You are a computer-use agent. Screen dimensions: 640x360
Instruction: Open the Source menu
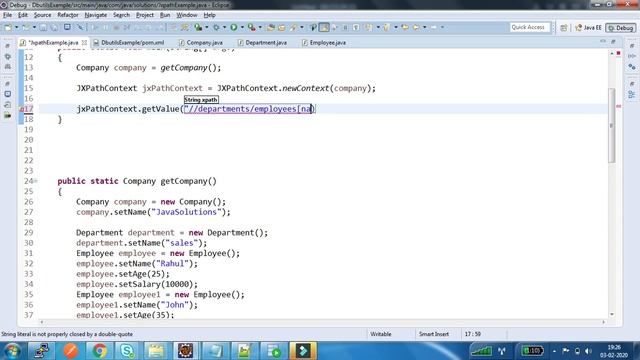click(x=42, y=15)
